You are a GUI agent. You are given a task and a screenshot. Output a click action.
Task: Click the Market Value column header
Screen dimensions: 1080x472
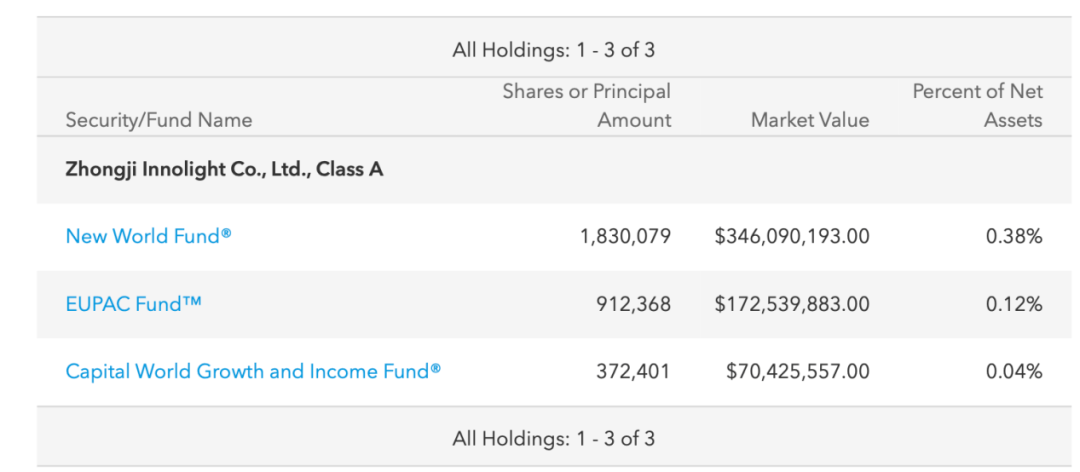[810, 121]
